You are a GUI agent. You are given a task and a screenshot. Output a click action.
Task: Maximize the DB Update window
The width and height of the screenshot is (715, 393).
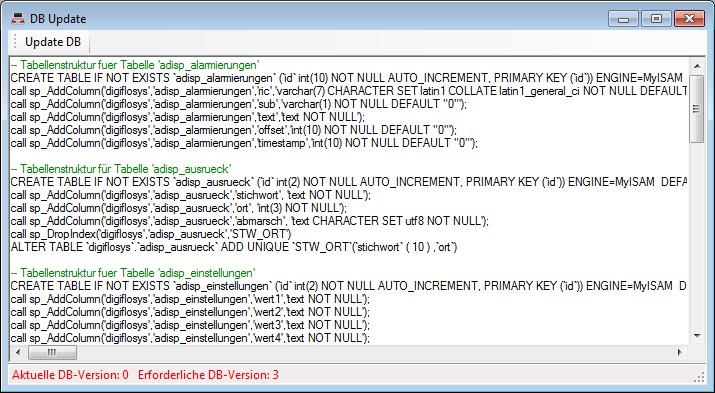click(656, 19)
